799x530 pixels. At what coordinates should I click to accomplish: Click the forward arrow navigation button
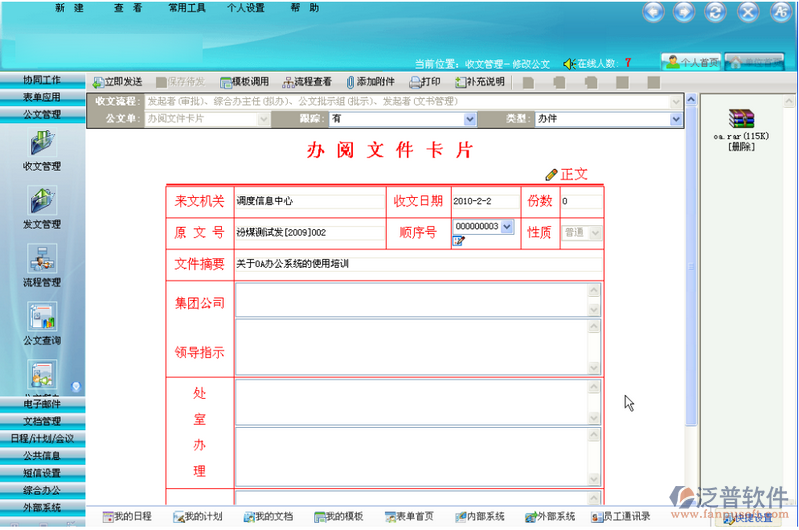pos(684,12)
